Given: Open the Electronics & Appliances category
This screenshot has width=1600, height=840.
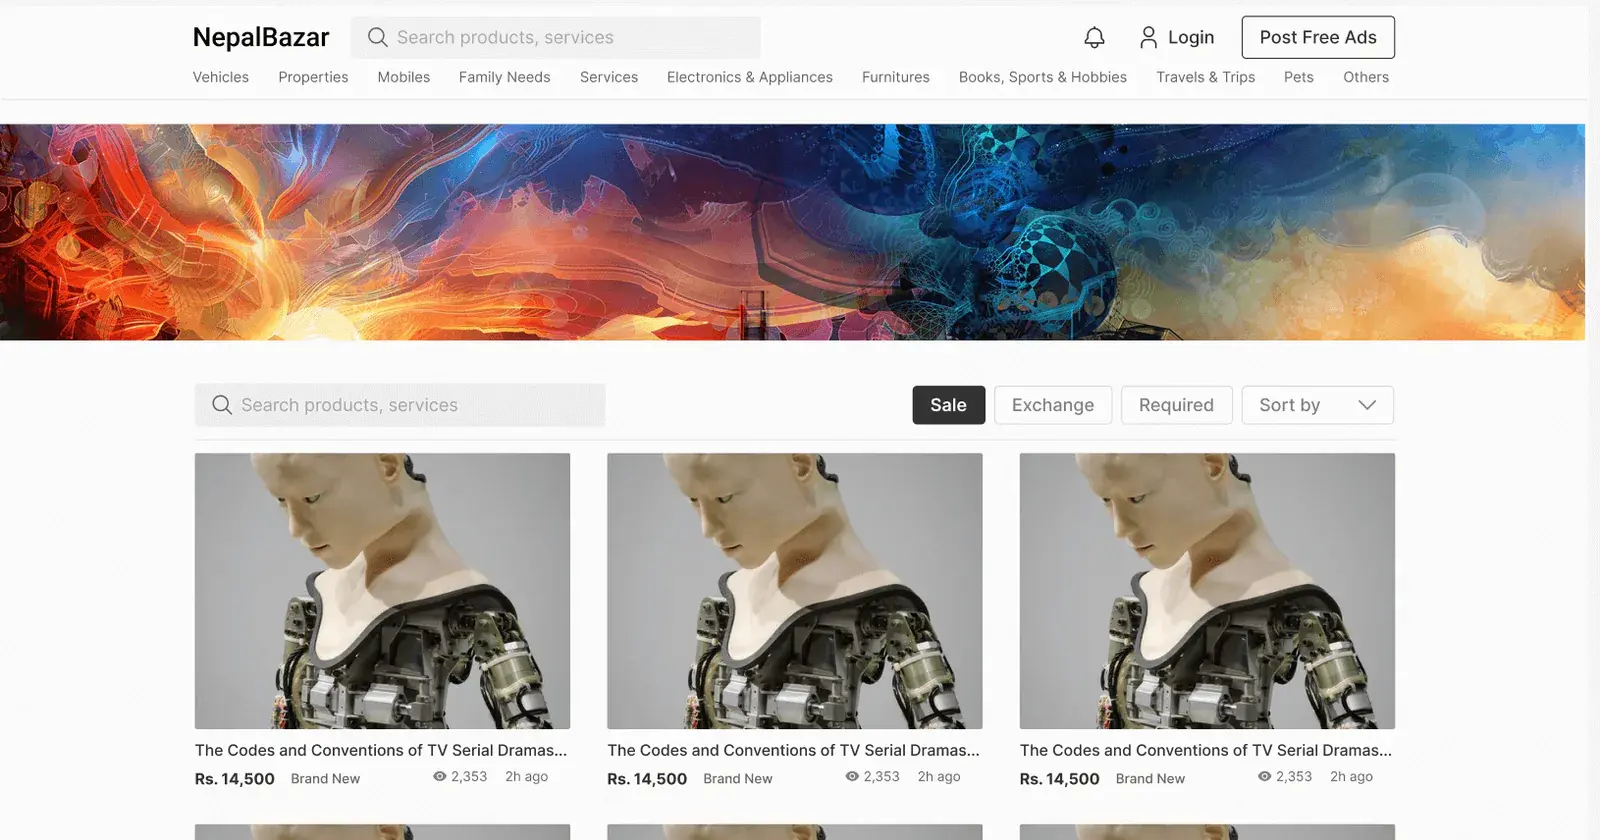Looking at the screenshot, I should (x=750, y=77).
